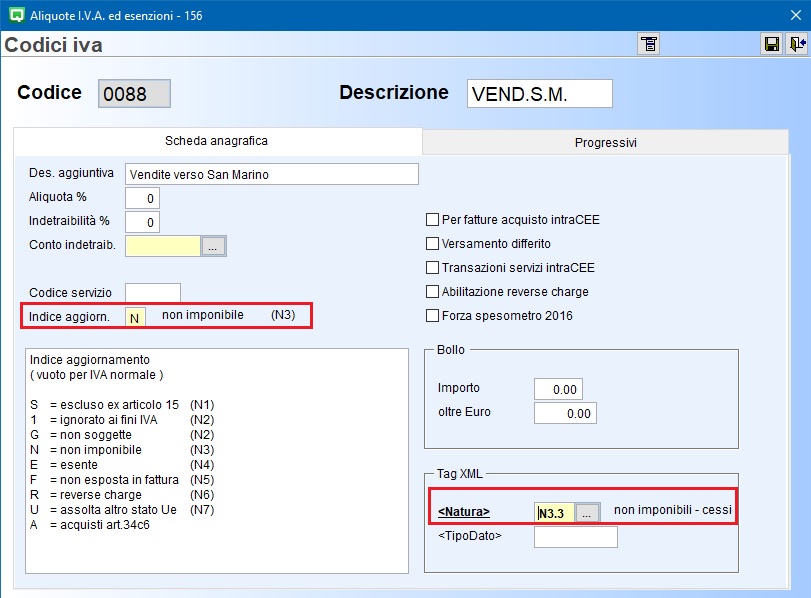Image resolution: width=811 pixels, height=598 pixels.
Task: Click legend line 'U = assolta altro stato Ue'
Action: (122, 510)
